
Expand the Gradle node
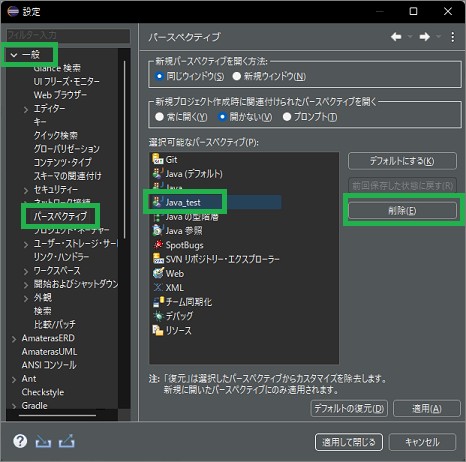(14, 406)
